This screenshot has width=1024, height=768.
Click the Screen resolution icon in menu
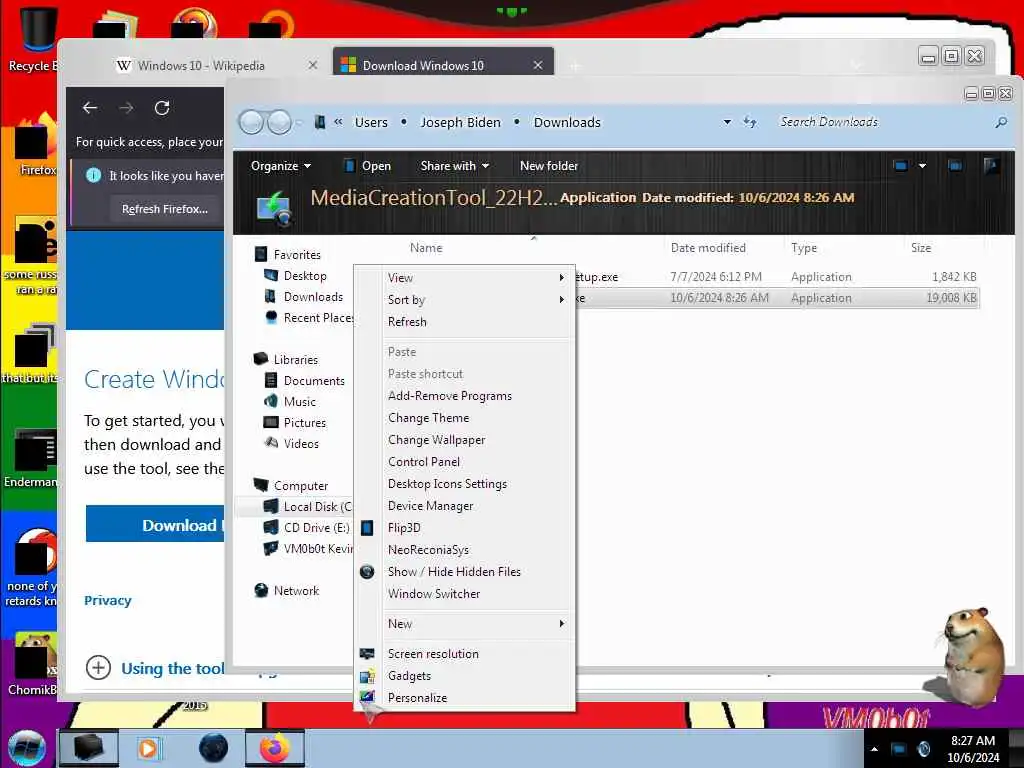[x=367, y=654]
